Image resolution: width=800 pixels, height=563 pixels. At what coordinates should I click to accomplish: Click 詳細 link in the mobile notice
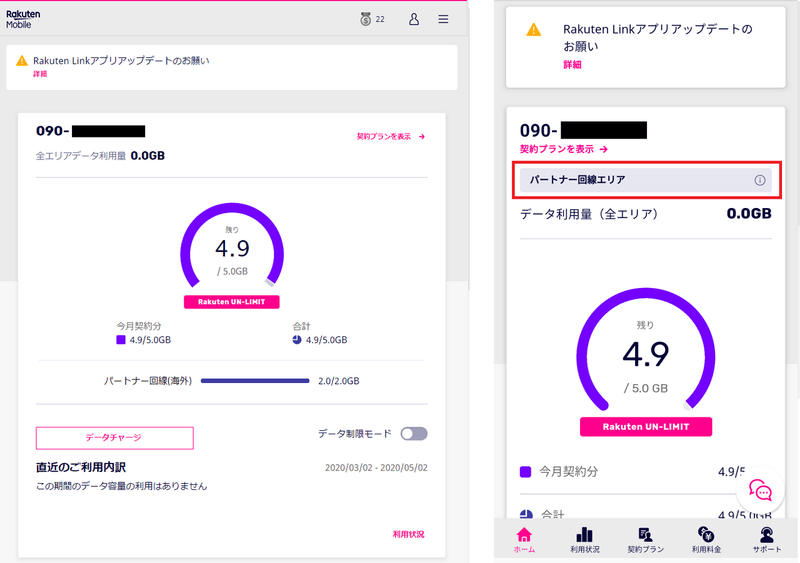tap(572, 65)
